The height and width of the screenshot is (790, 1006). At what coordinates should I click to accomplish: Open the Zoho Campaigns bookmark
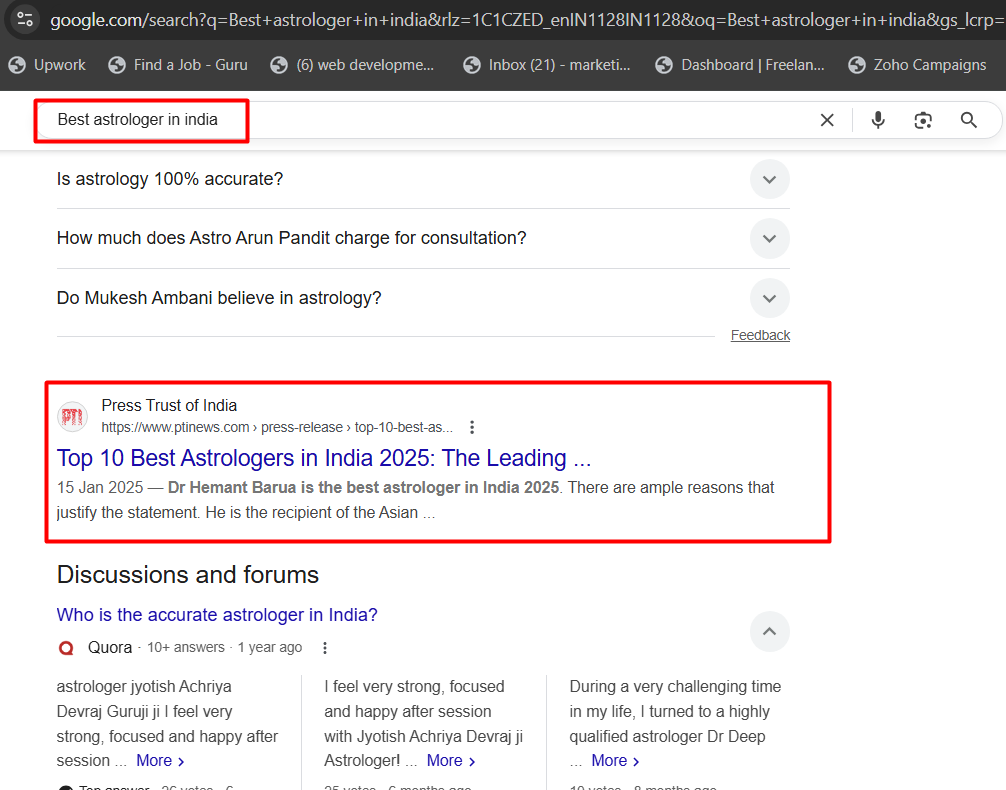tap(917, 65)
